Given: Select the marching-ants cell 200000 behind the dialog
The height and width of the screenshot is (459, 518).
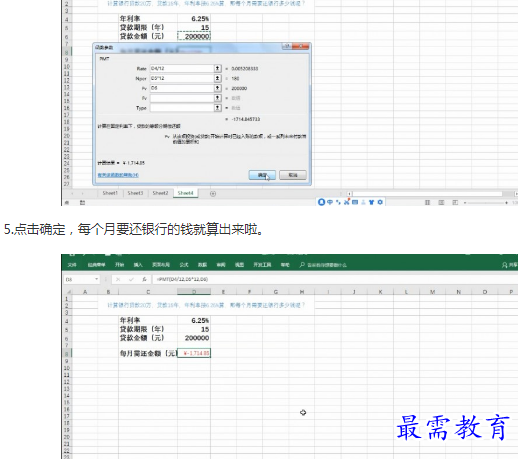Looking at the screenshot, I should click(x=194, y=36).
